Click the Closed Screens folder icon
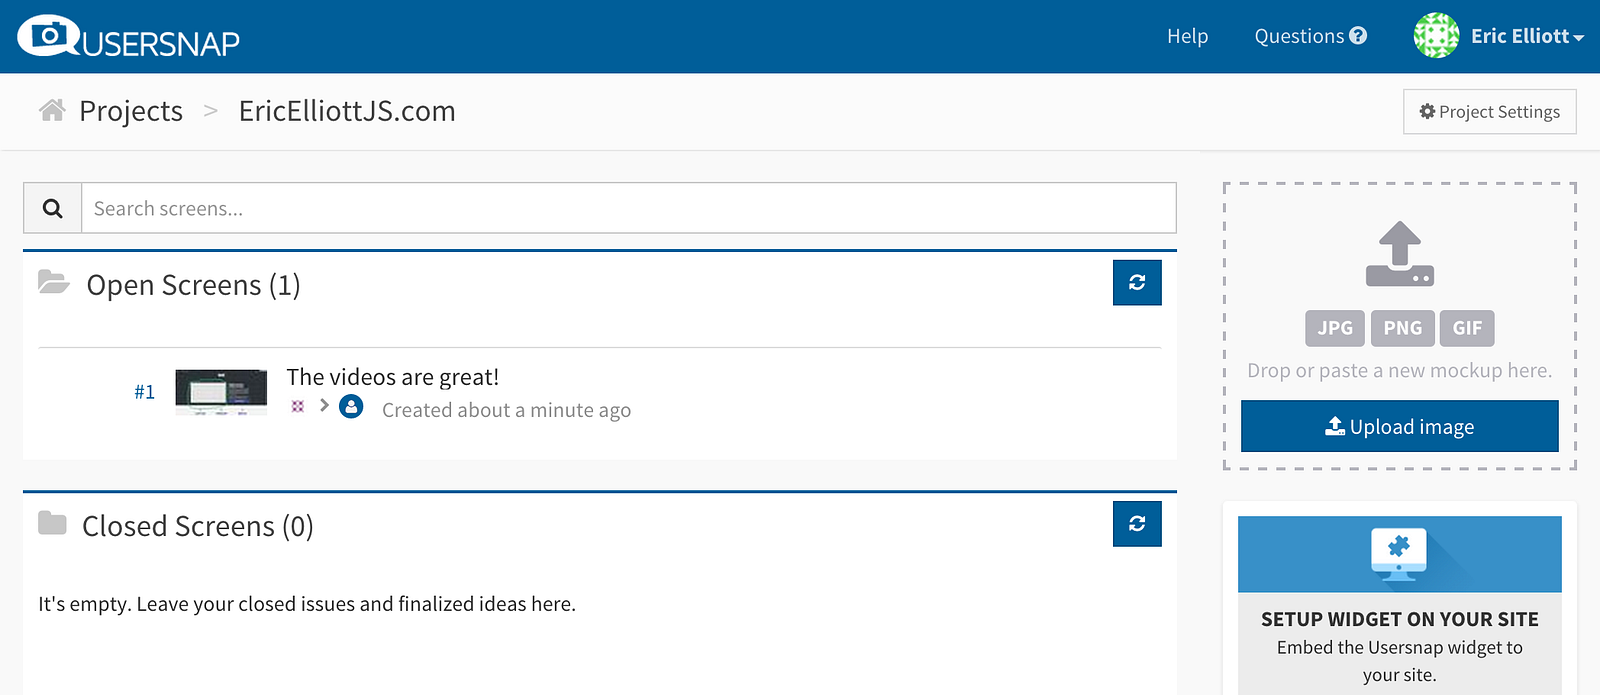 (52, 523)
